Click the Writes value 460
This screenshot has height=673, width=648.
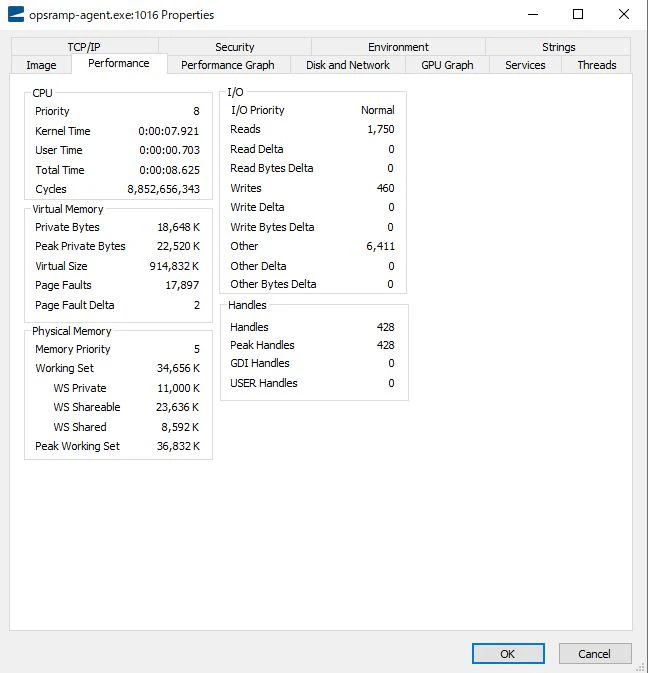385,188
